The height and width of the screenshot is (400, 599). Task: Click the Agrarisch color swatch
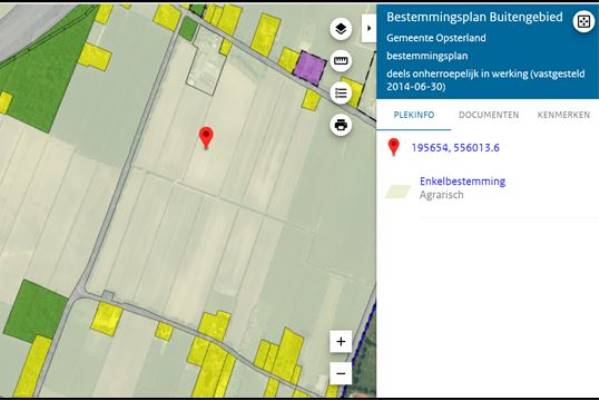(398, 191)
